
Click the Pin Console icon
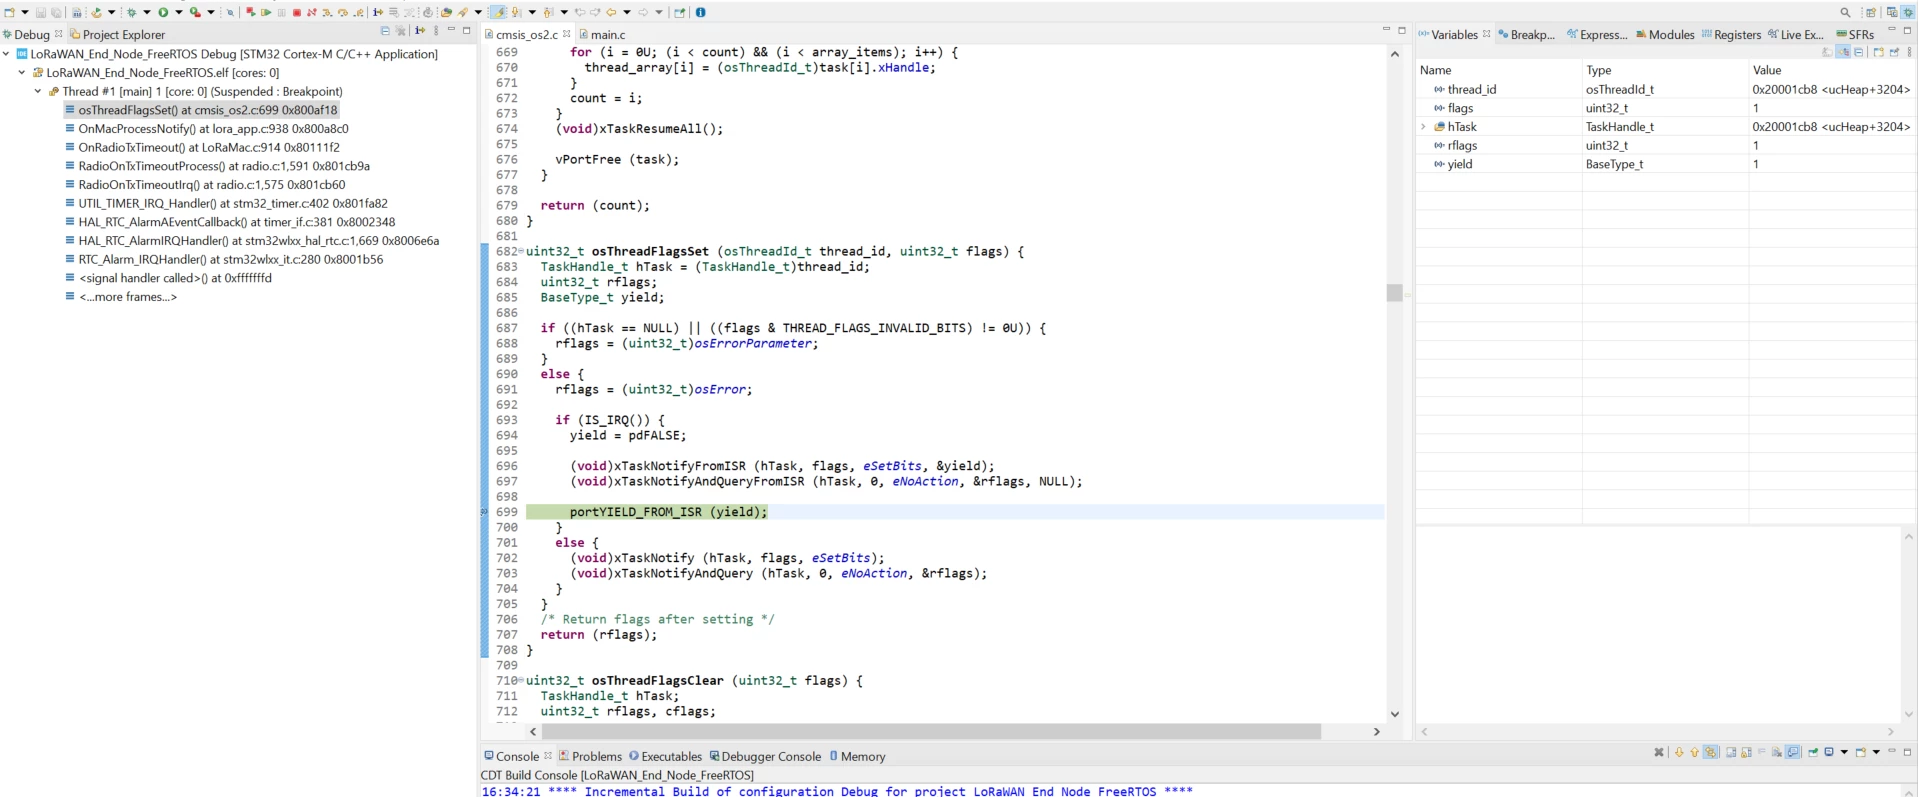tap(1812, 752)
